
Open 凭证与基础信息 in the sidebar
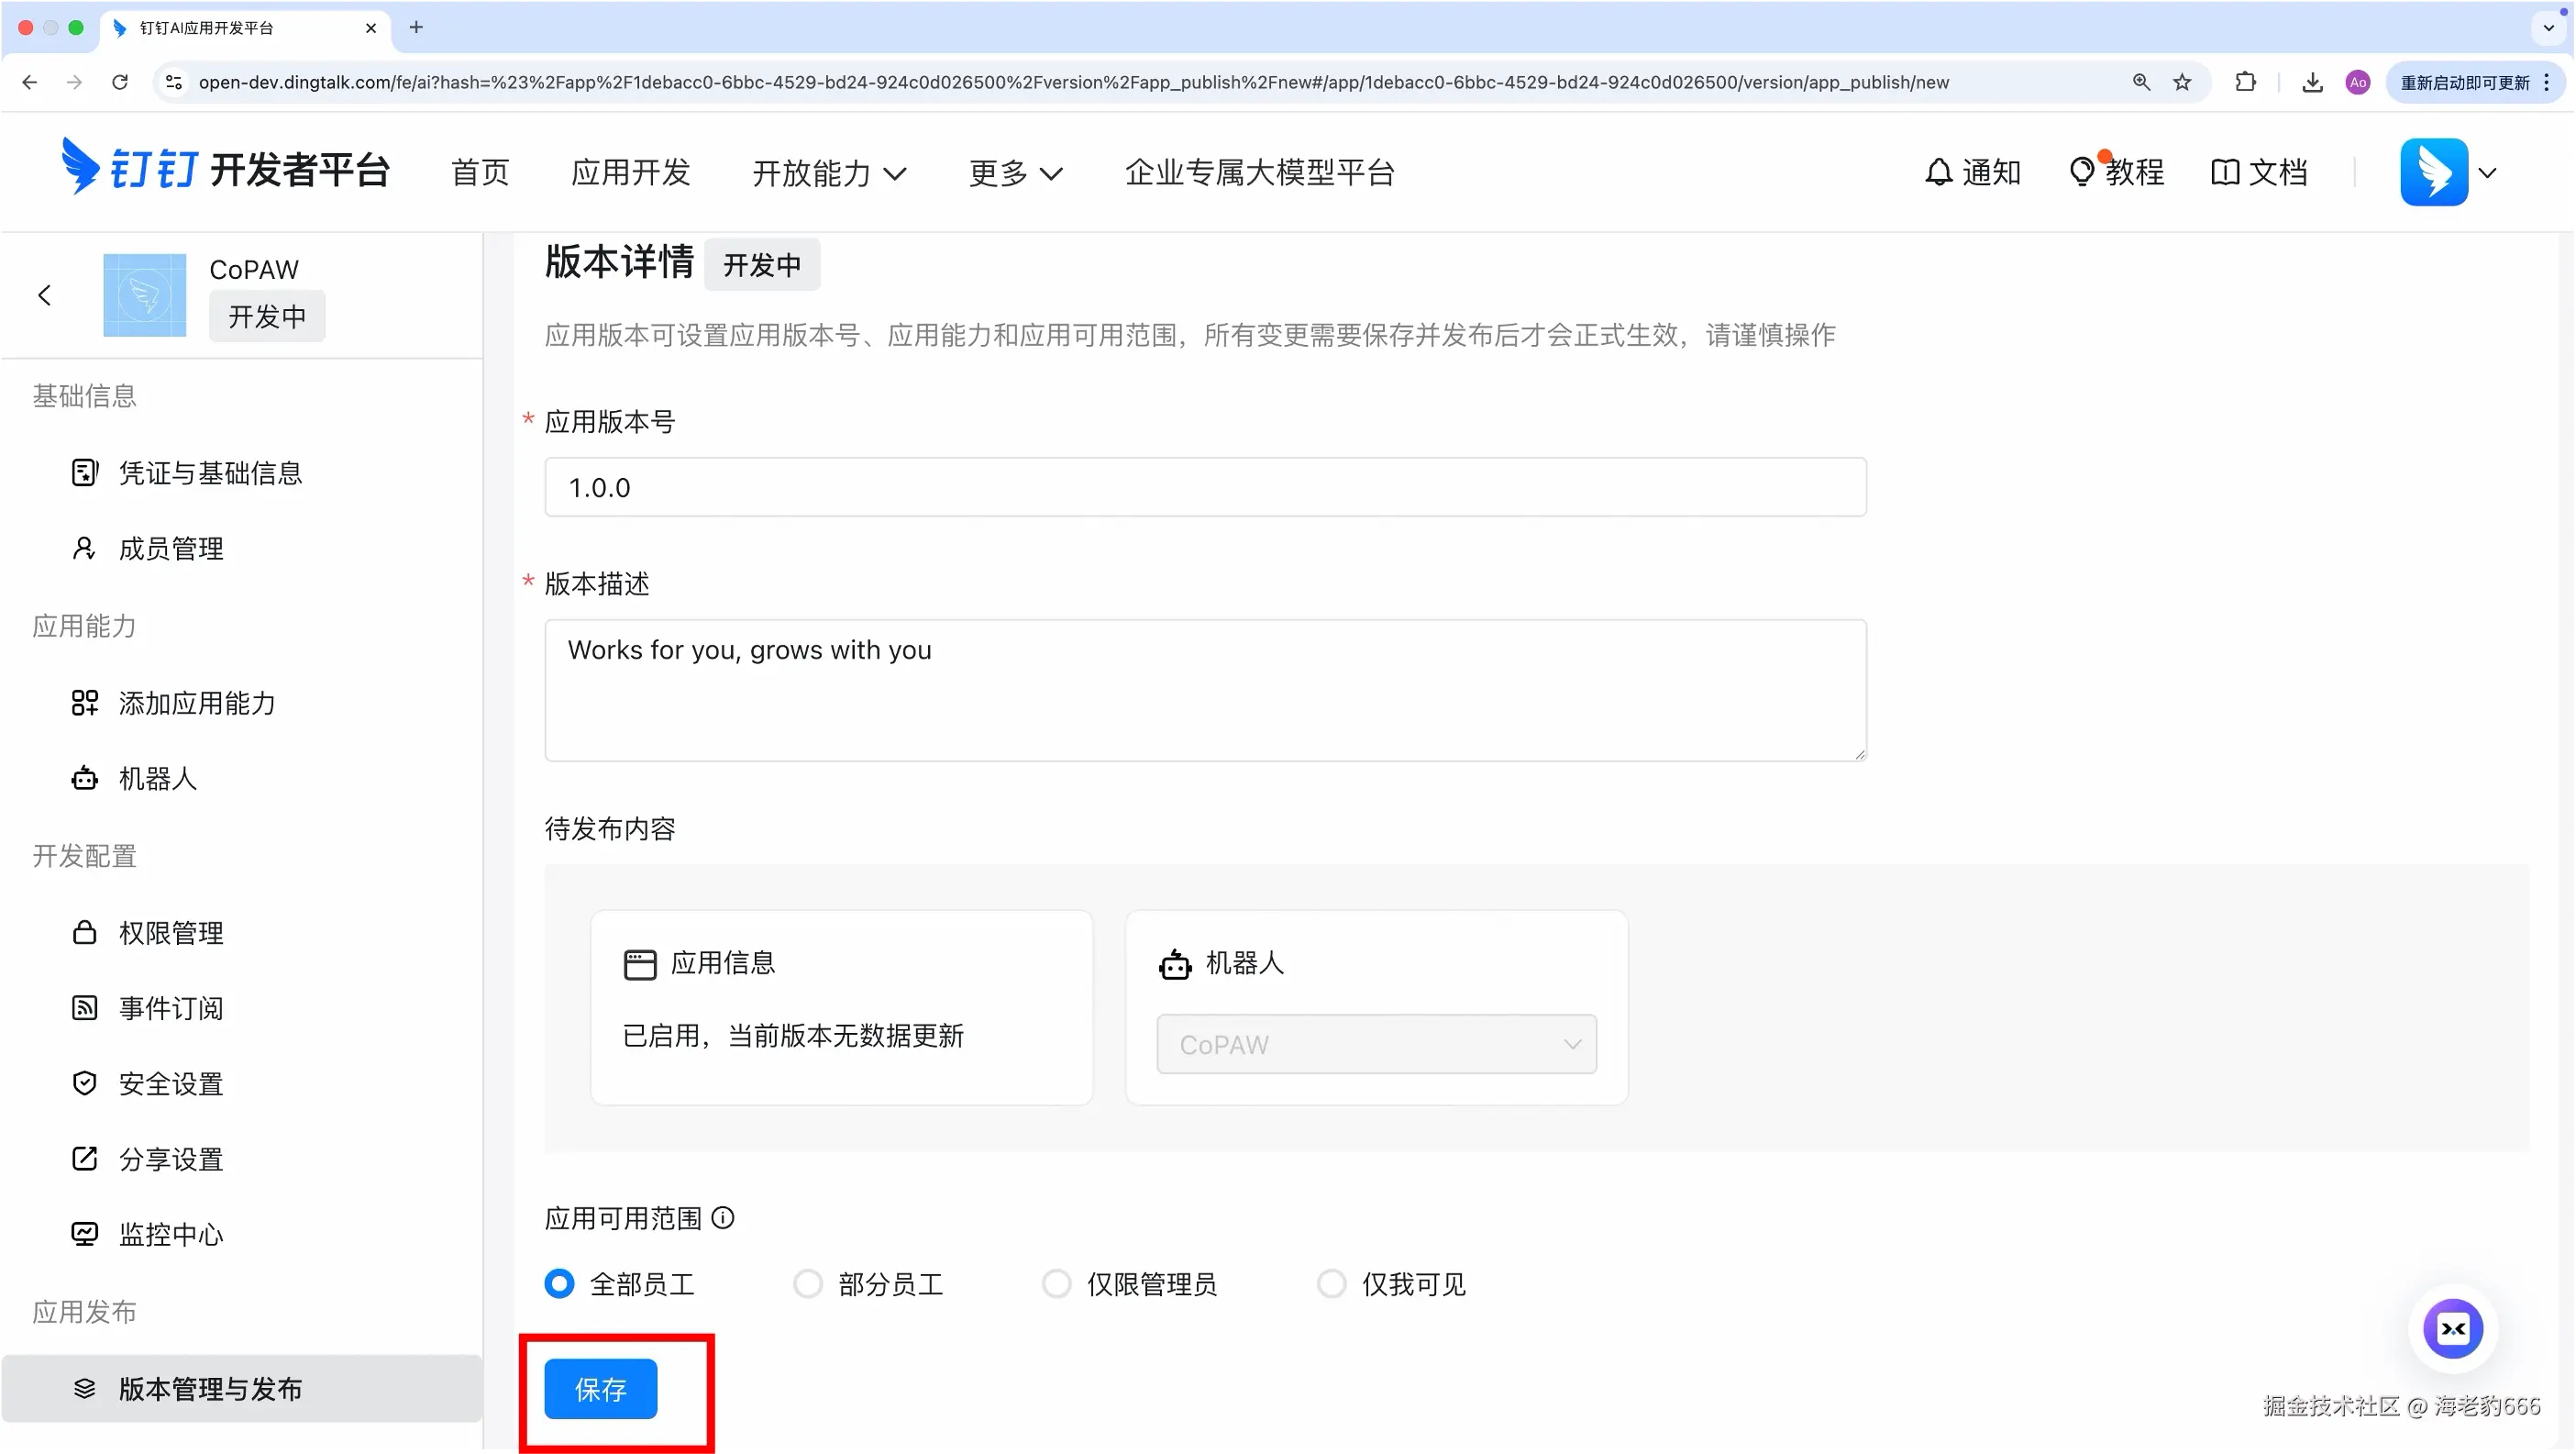[x=210, y=472]
